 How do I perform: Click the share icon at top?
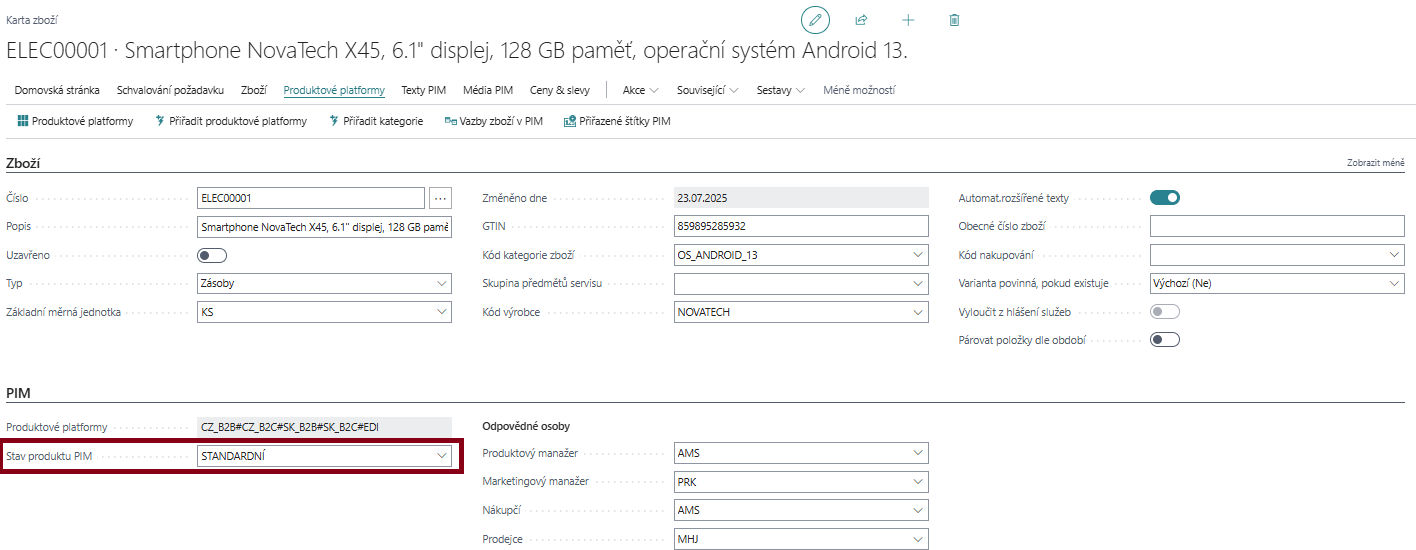tap(861, 20)
